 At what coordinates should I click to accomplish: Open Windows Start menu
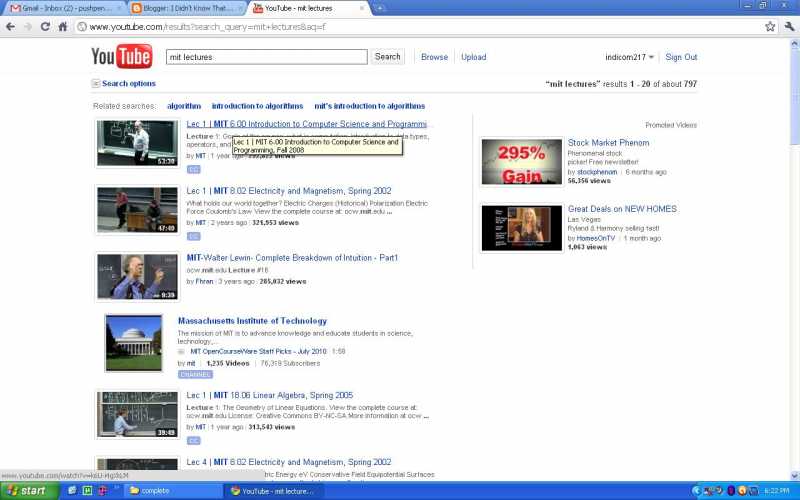[x=29, y=491]
